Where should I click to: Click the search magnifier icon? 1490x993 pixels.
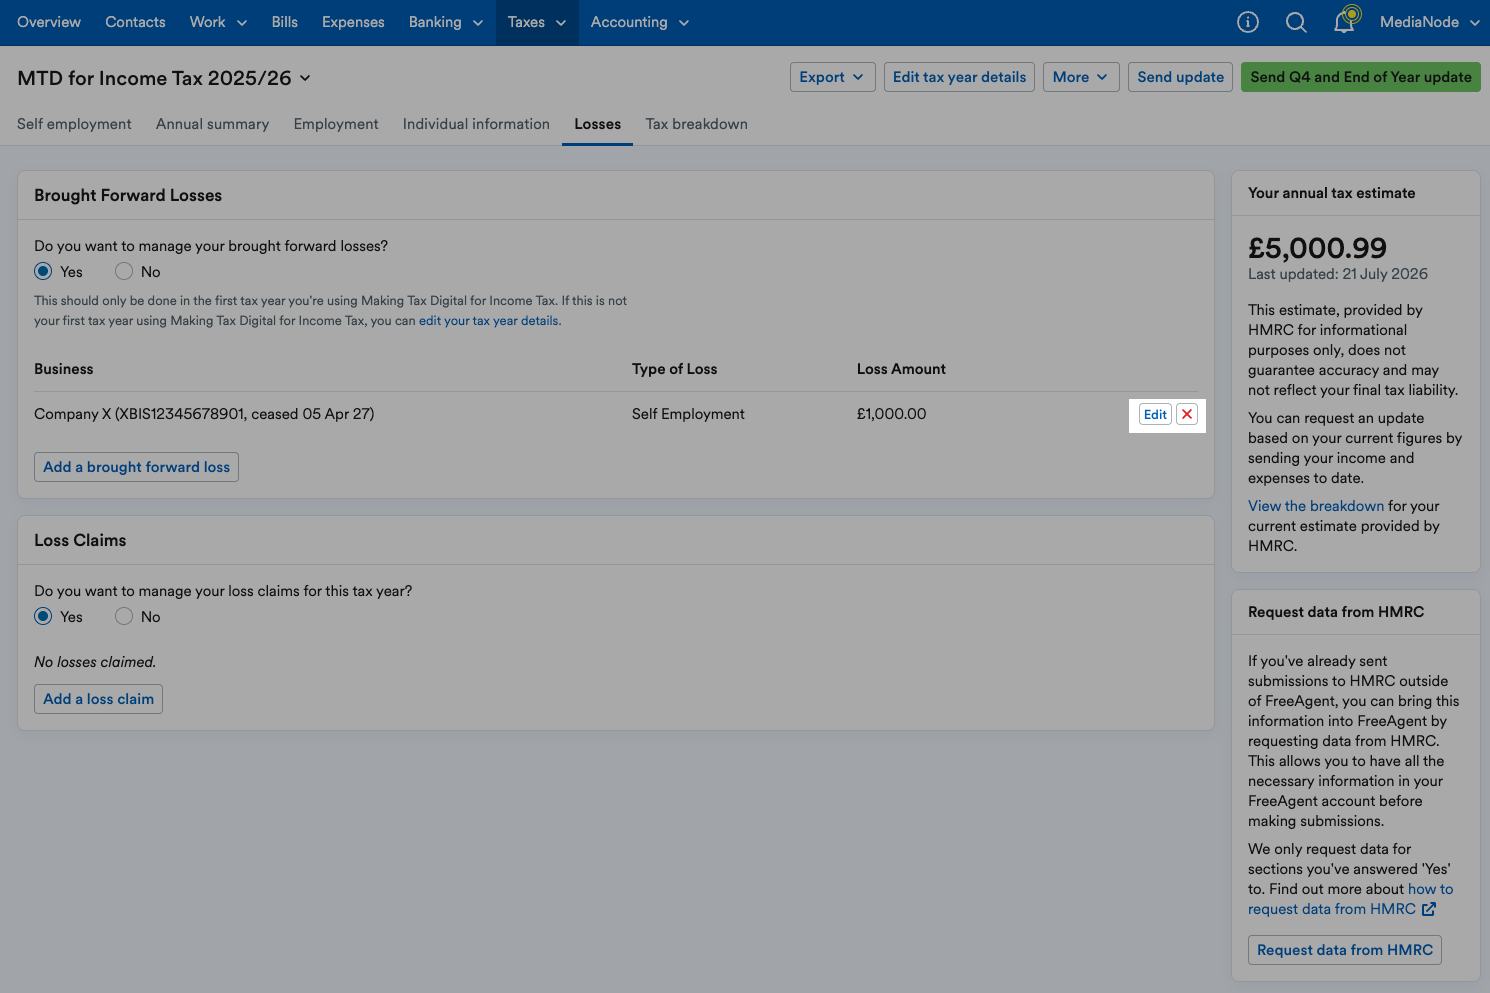click(1296, 22)
